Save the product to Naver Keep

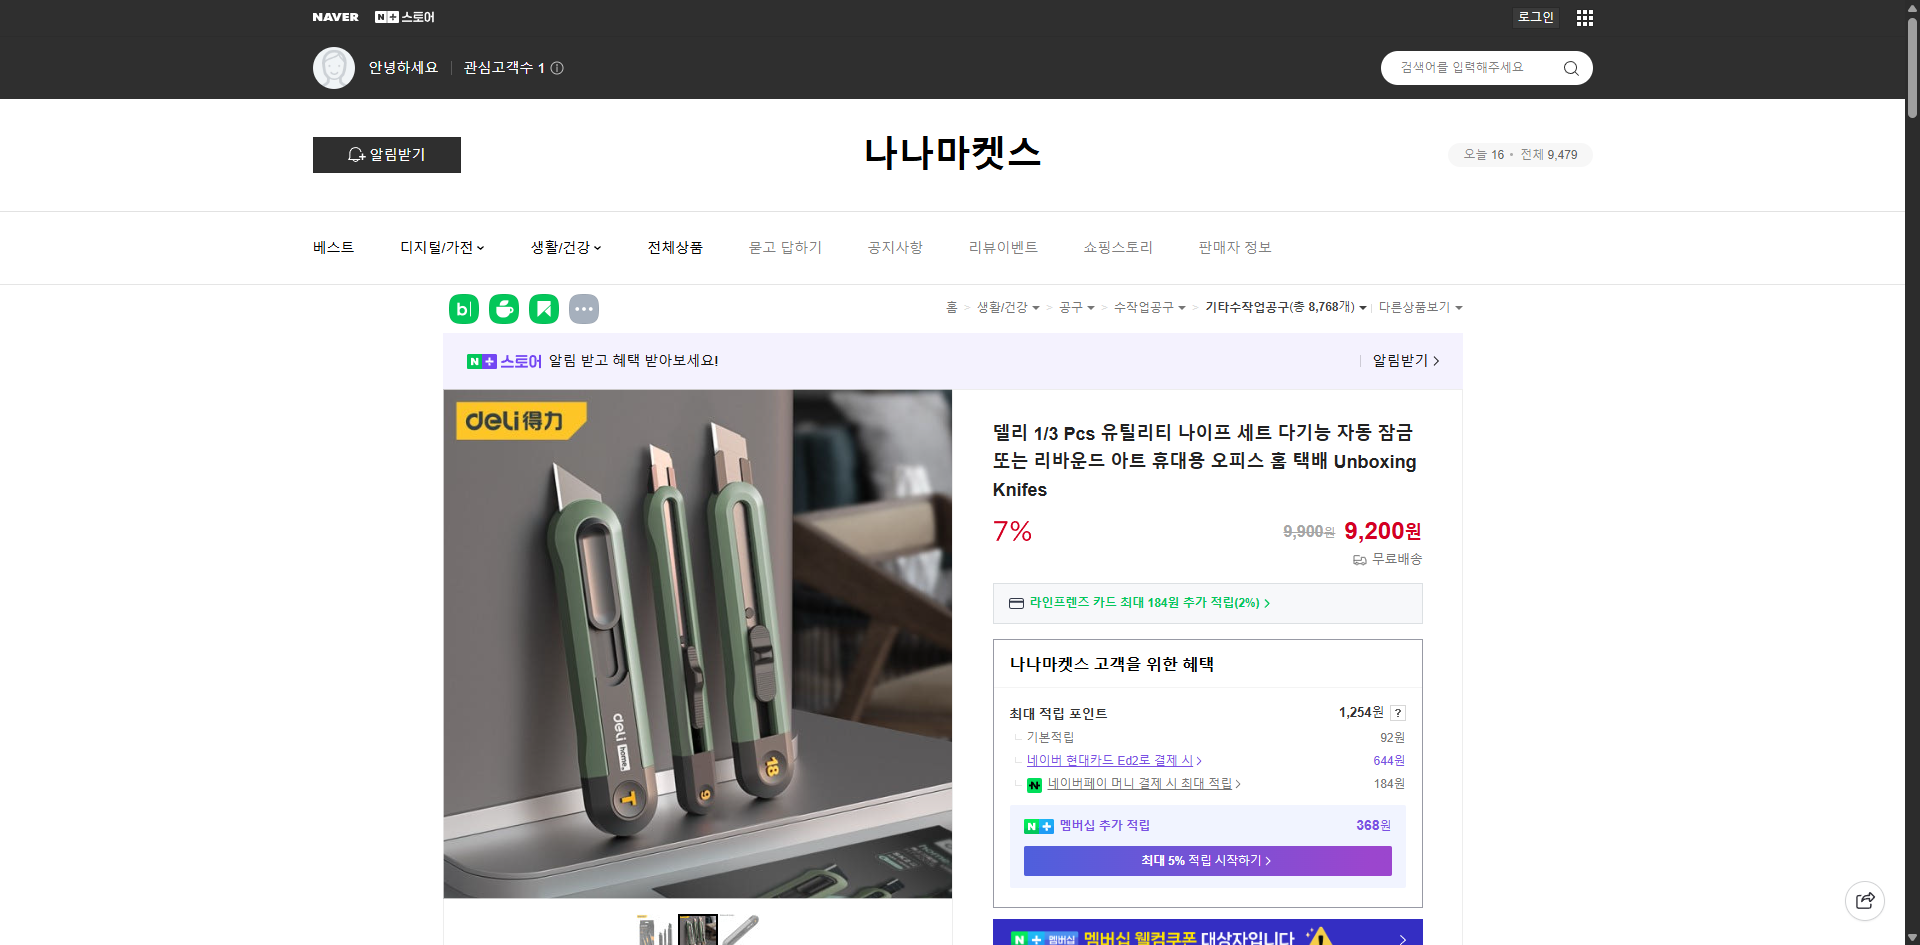543,309
